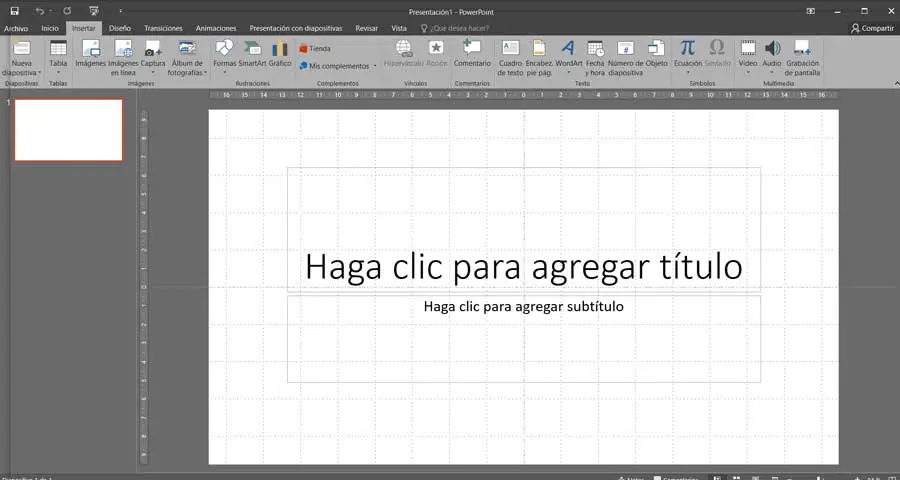Open the Archivo tab
The height and width of the screenshot is (480, 900).
pyautogui.click(x=16, y=28)
